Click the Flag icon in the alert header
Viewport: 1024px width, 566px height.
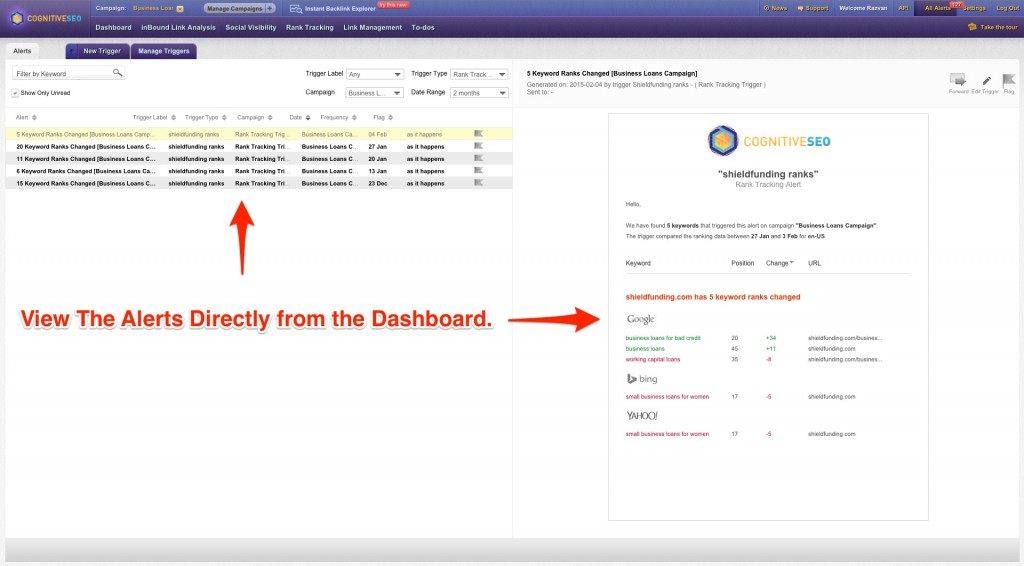point(1008,81)
